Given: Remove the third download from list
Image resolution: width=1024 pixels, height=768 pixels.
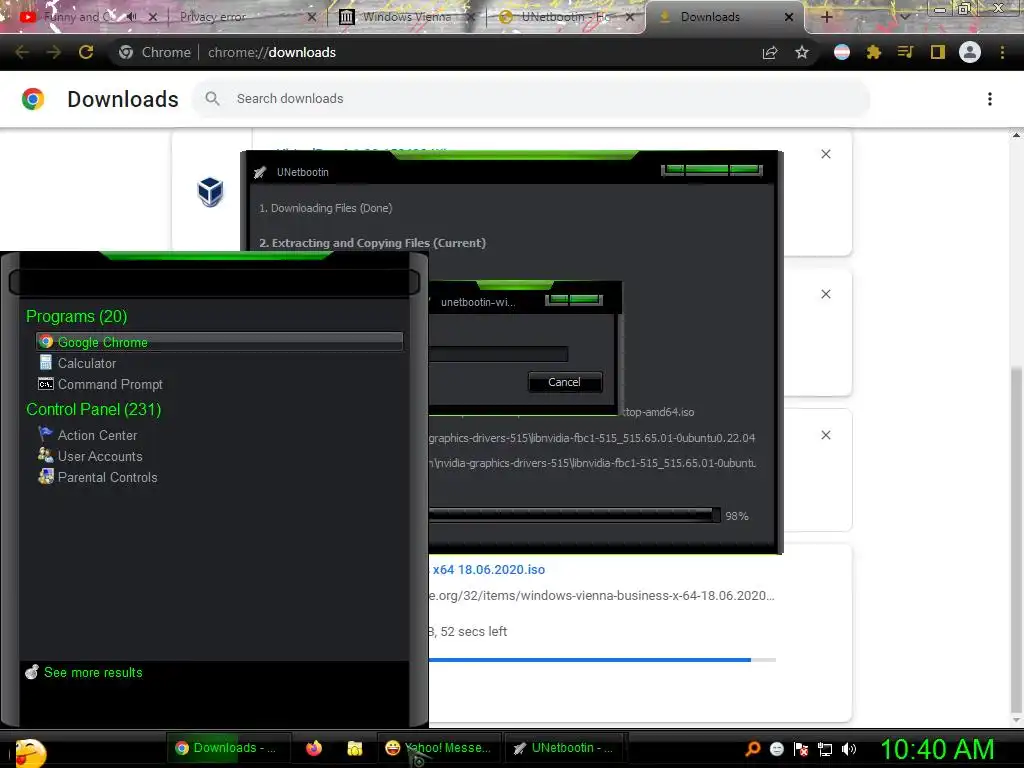Looking at the screenshot, I should (826, 435).
